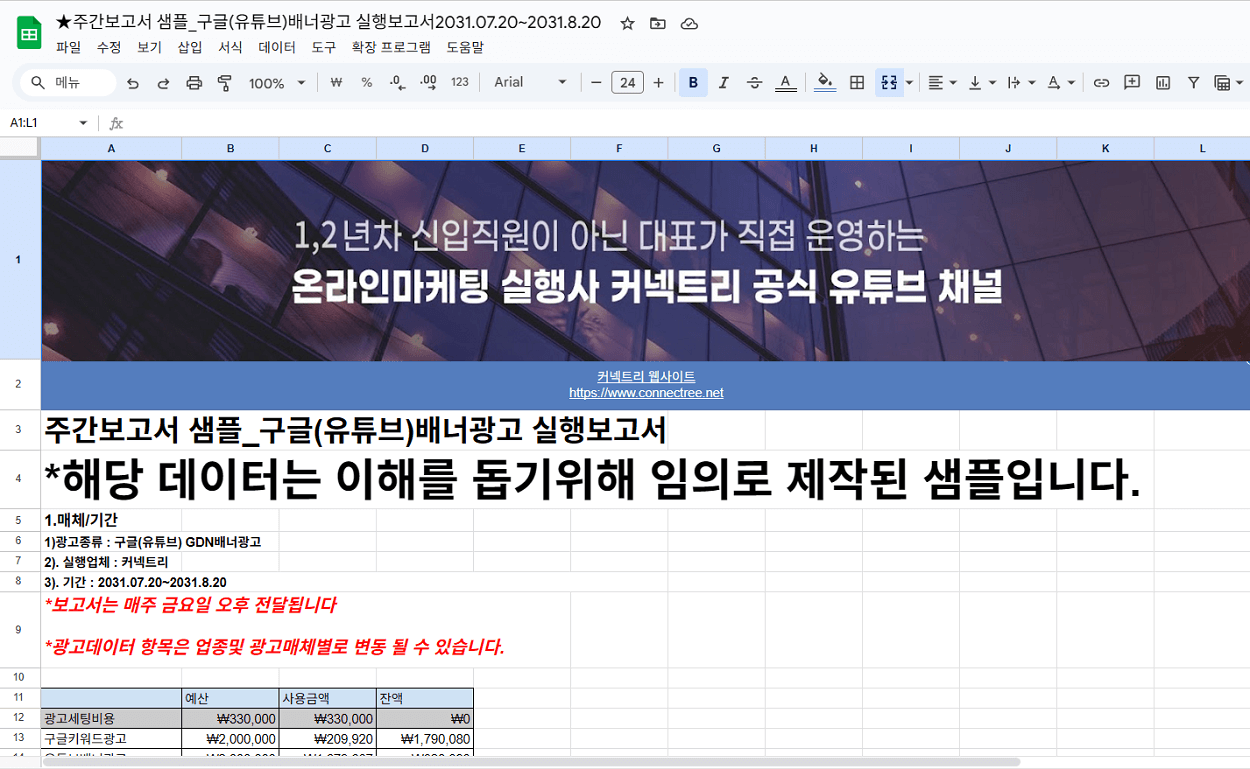Toggle italic formatting
This screenshot has height=769, width=1250.
(x=723, y=82)
